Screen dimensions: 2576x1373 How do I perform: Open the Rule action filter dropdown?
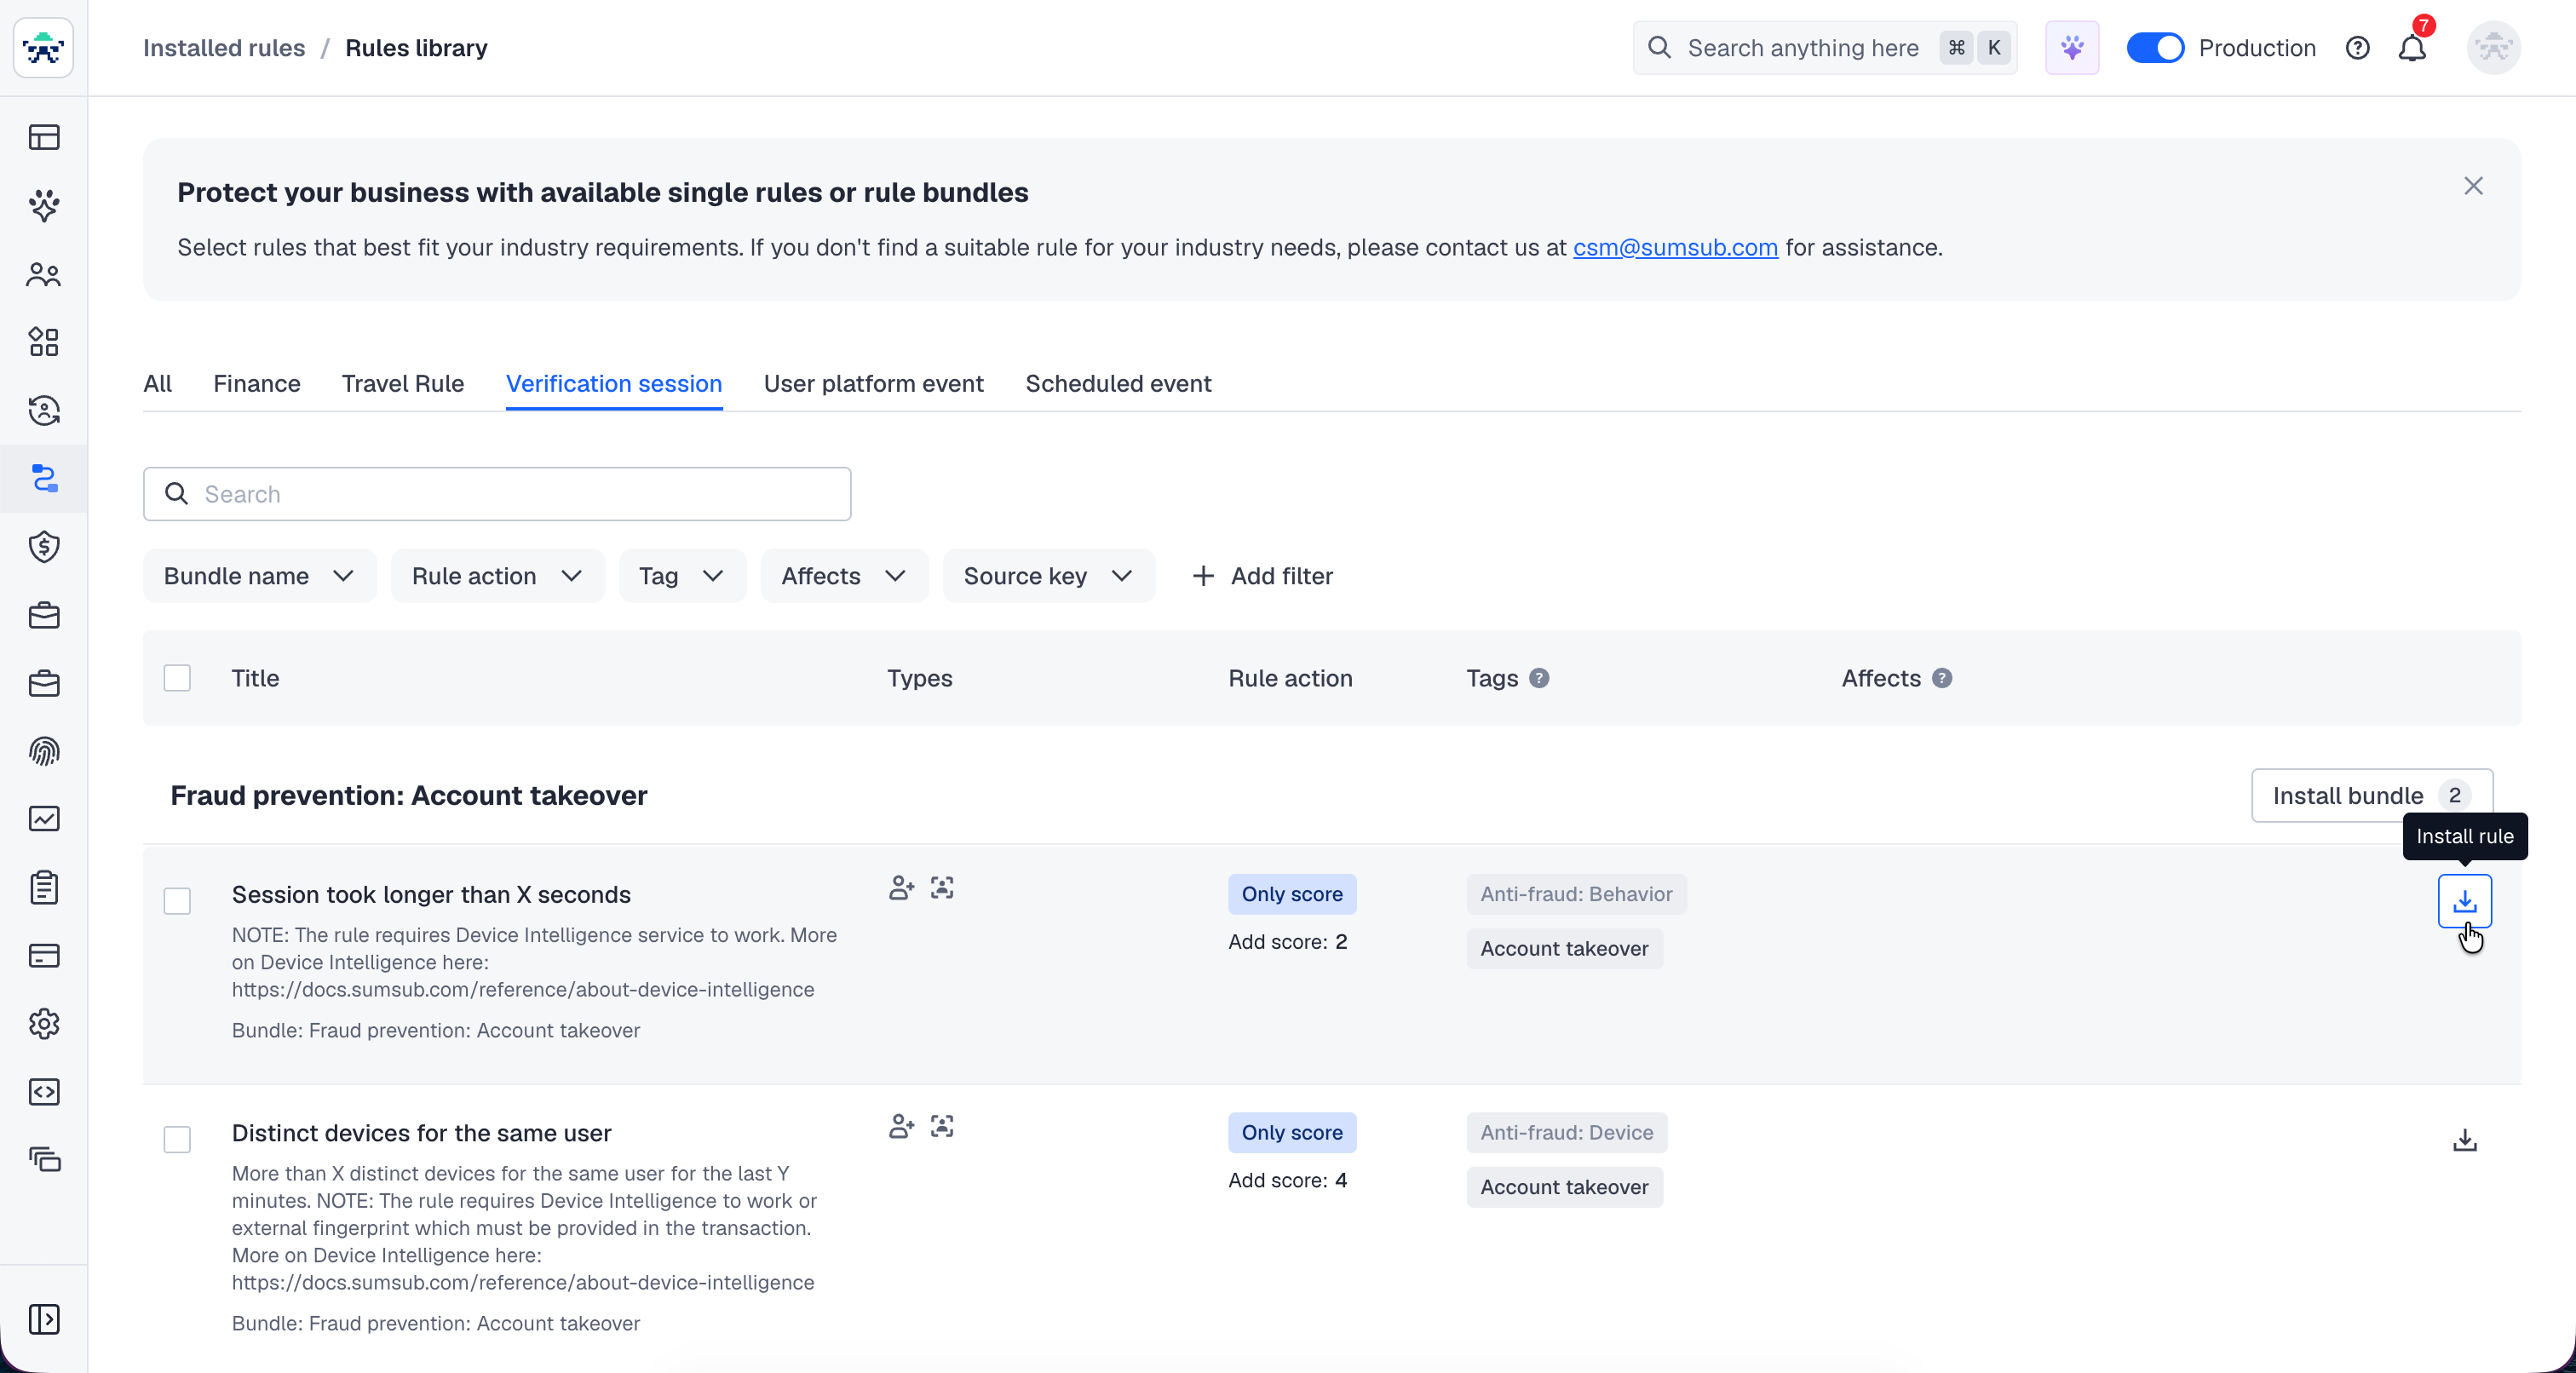pos(497,576)
